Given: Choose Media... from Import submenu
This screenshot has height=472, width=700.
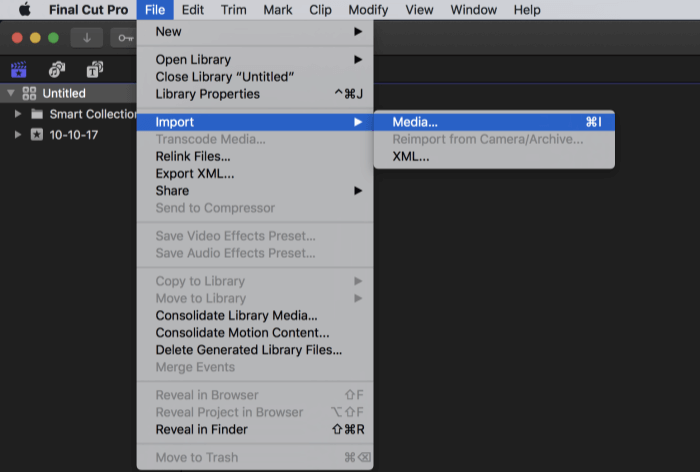Looking at the screenshot, I should (494, 122).
